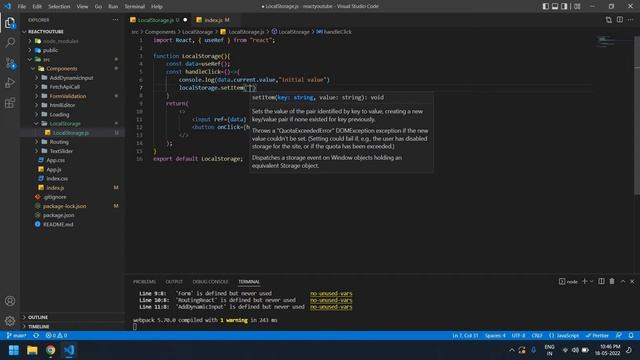Click the first no-unused-vars link in terminal

coord(331,293)
